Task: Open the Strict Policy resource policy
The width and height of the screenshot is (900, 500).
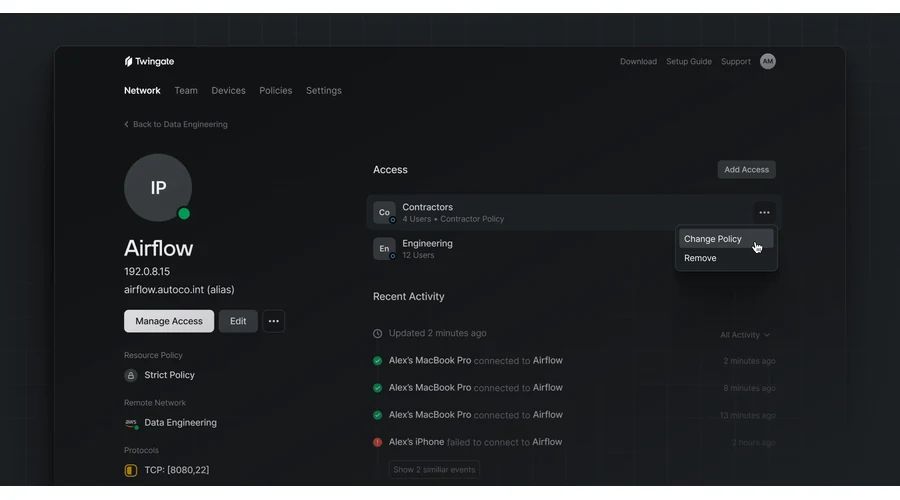Action: point(169,375)
